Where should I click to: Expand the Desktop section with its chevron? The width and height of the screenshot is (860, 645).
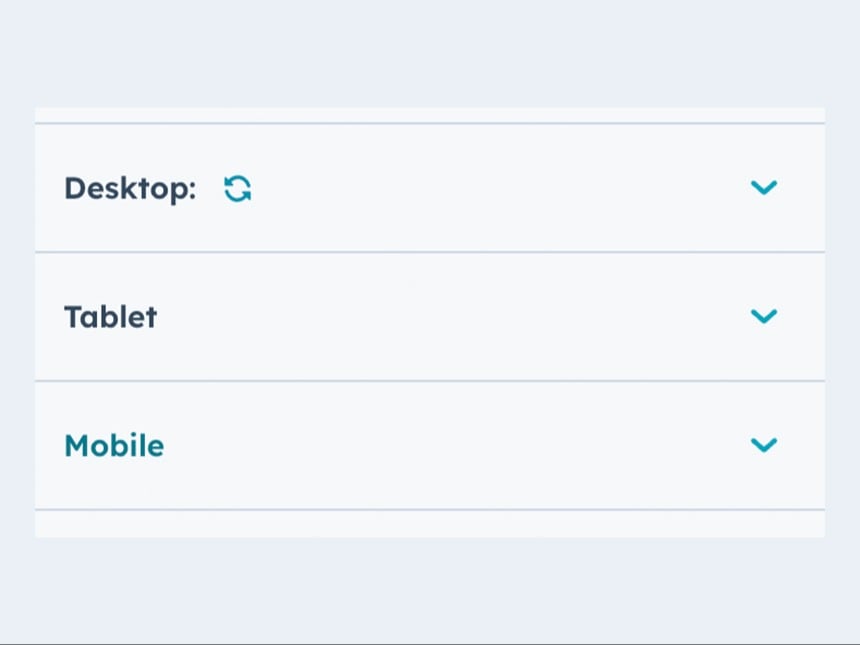[764, 187]
